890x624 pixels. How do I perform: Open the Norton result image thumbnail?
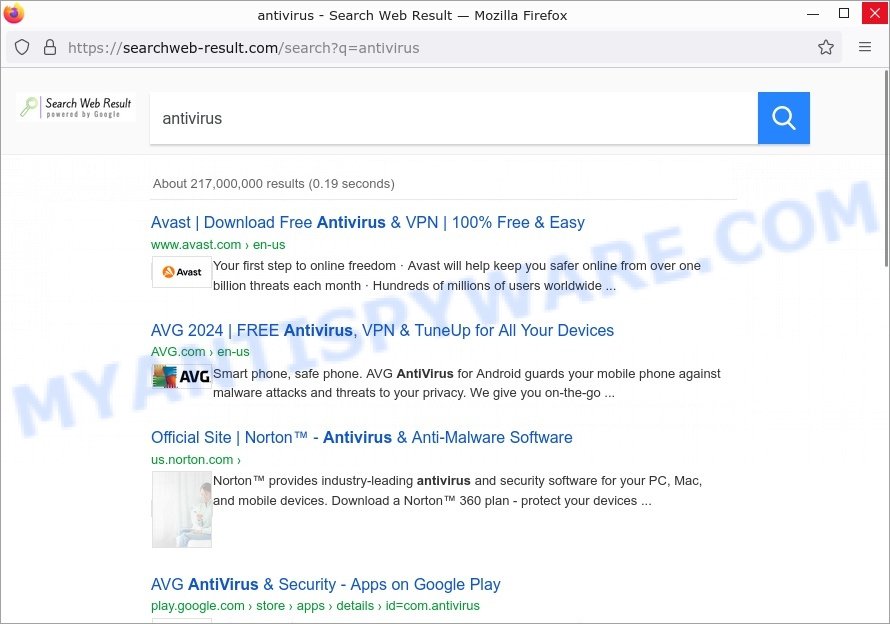click(x=182, y=509)
